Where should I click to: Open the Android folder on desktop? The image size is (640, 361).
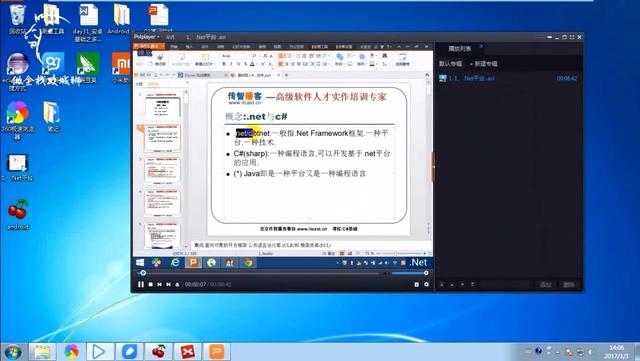click(121, 19)
